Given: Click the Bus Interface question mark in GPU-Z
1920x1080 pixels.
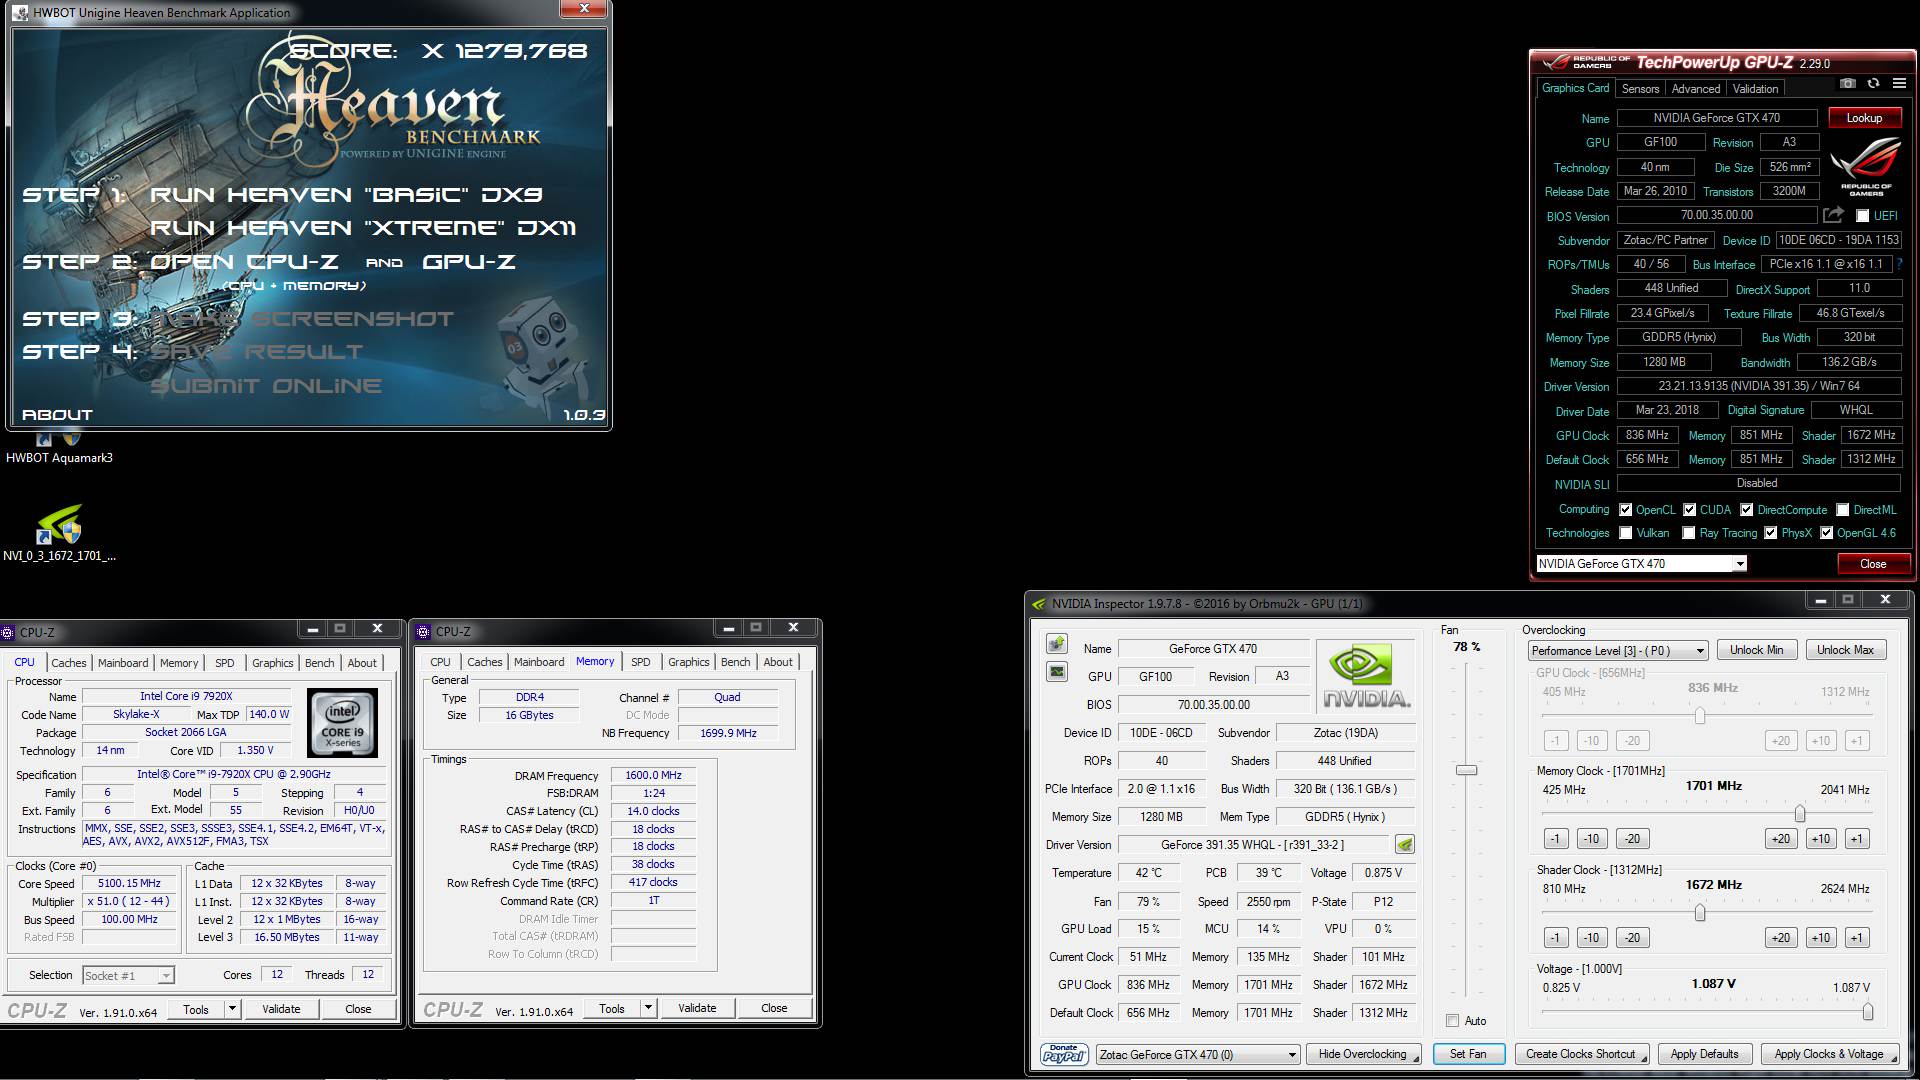Looking at the screenshot, I should [1899, 264].
